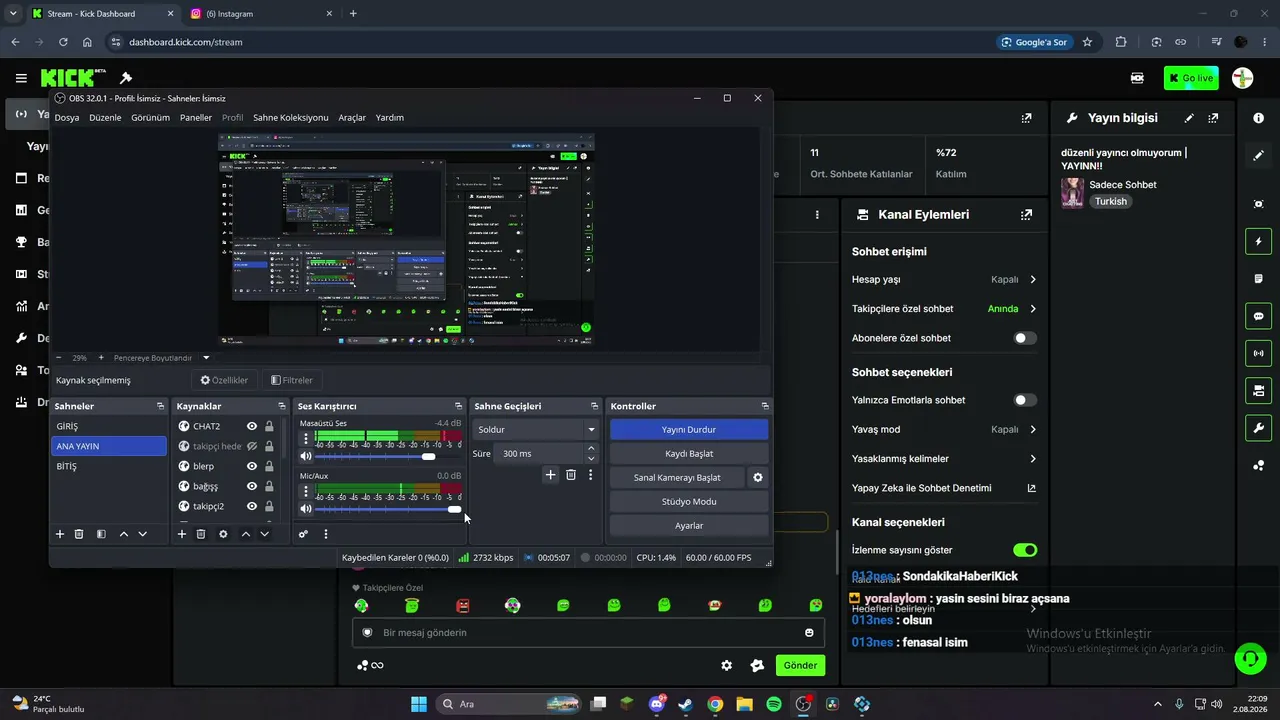Open Chrome tab search dropdown

[x=13, y=14]
